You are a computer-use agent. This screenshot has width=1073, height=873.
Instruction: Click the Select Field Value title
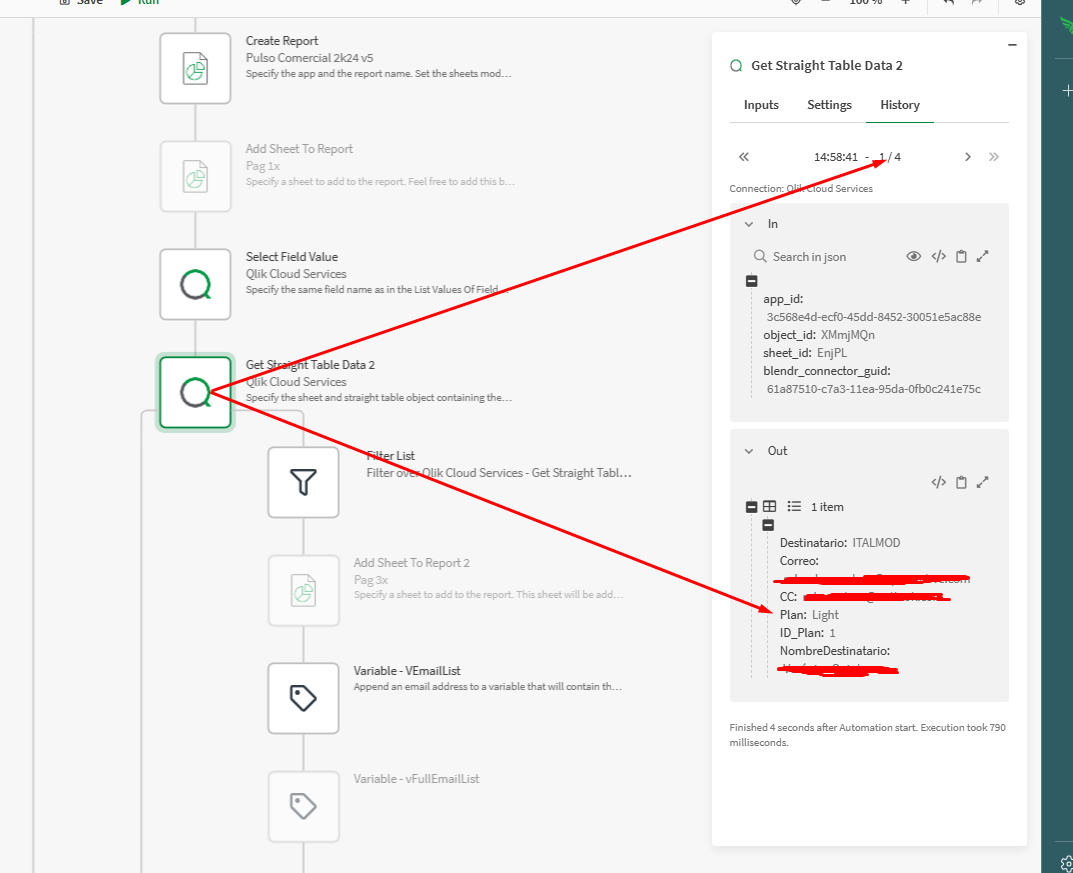click(x=292, y=257)
